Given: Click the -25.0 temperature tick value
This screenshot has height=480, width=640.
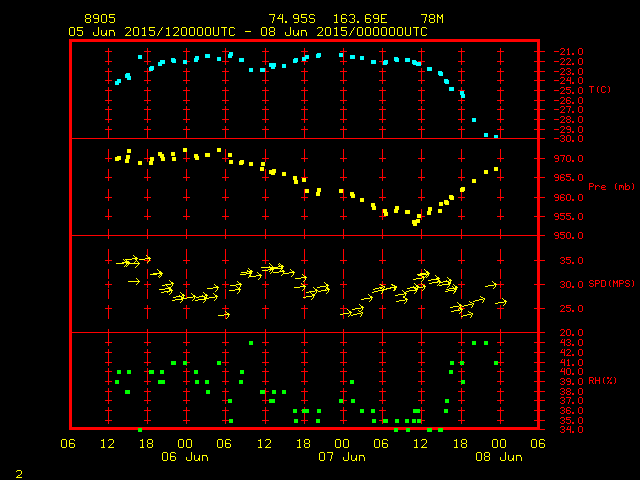Looking at the screenshot, I should 568,91.
